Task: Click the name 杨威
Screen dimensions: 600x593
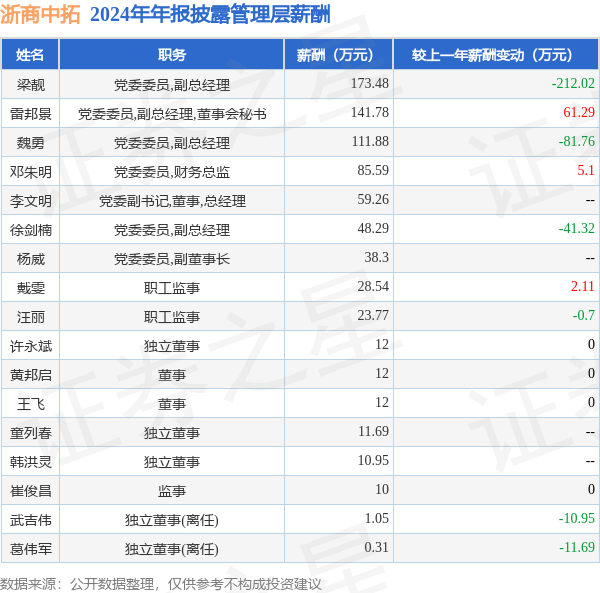Action: 31,259
